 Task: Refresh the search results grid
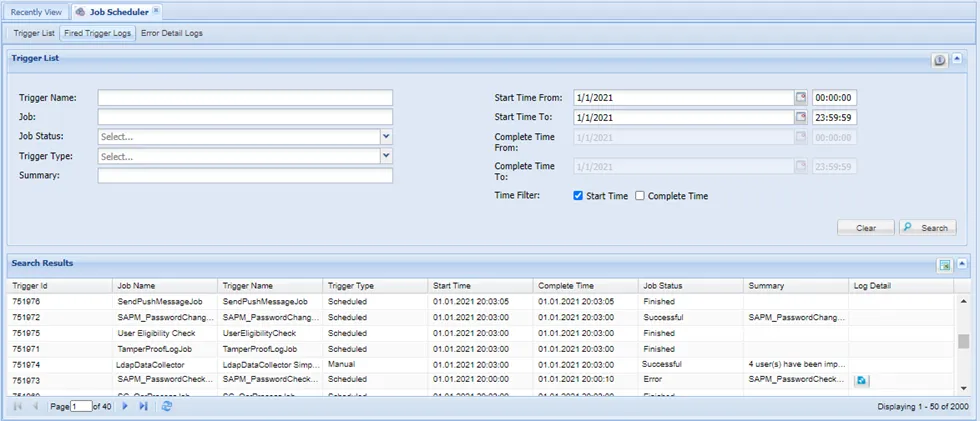point(166,407)
